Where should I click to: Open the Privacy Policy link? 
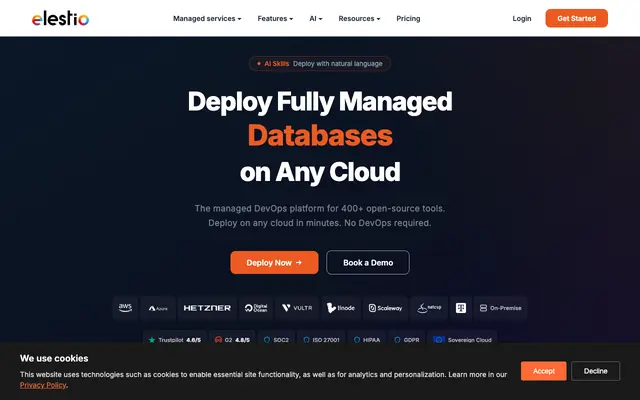pos(43,385)
